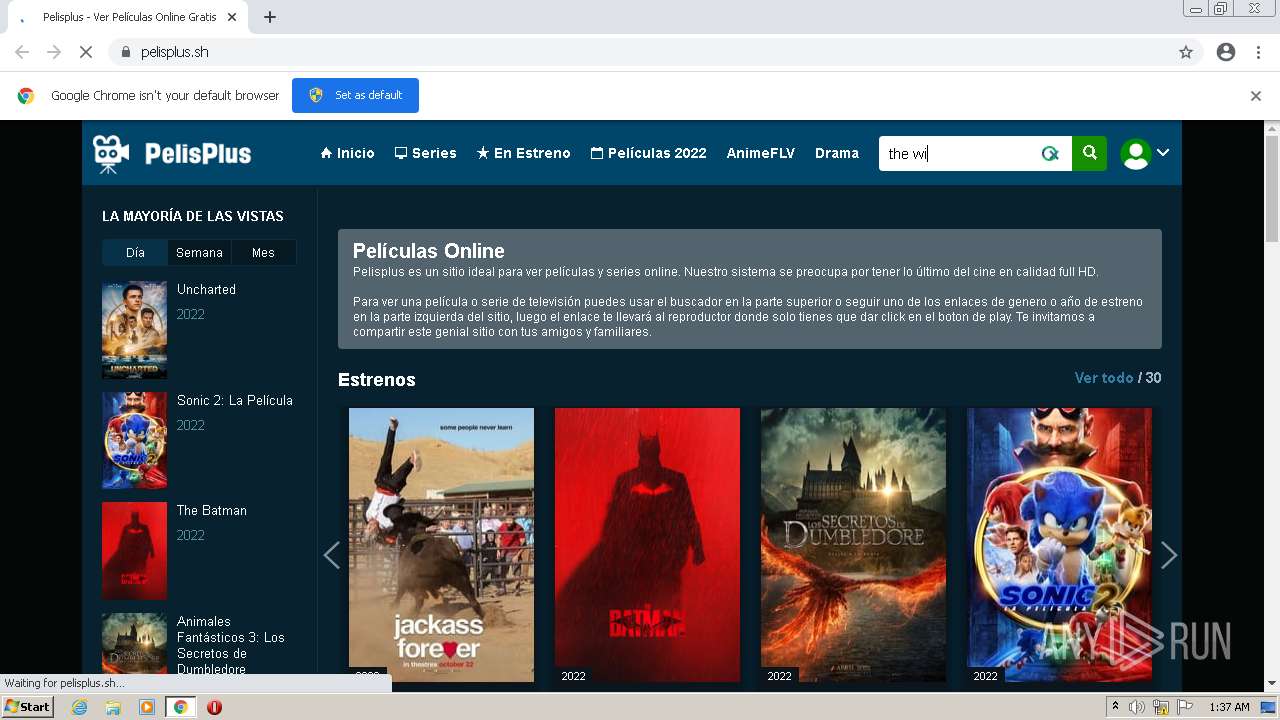Click the green search magnifier button
1280x720 pixels.
tap(1090, 153)
